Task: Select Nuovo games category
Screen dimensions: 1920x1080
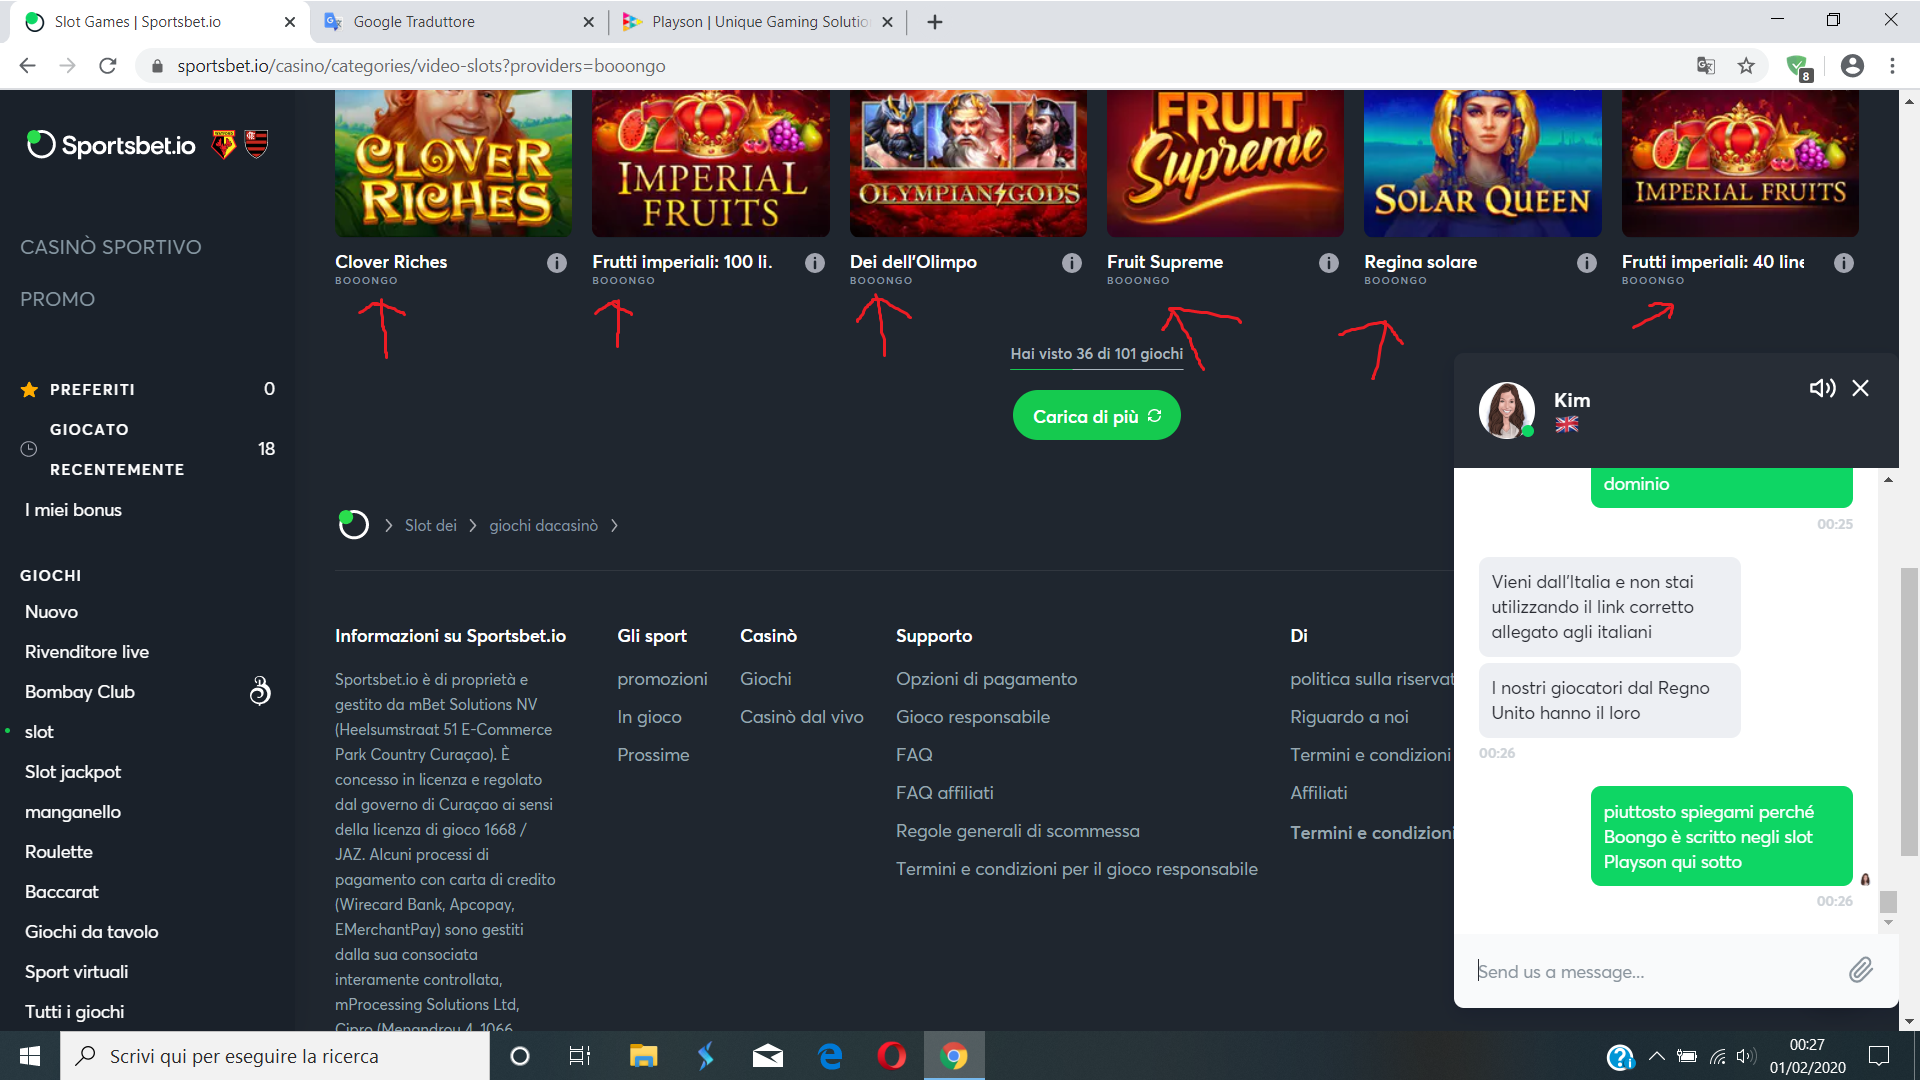Action: point(51,612)
